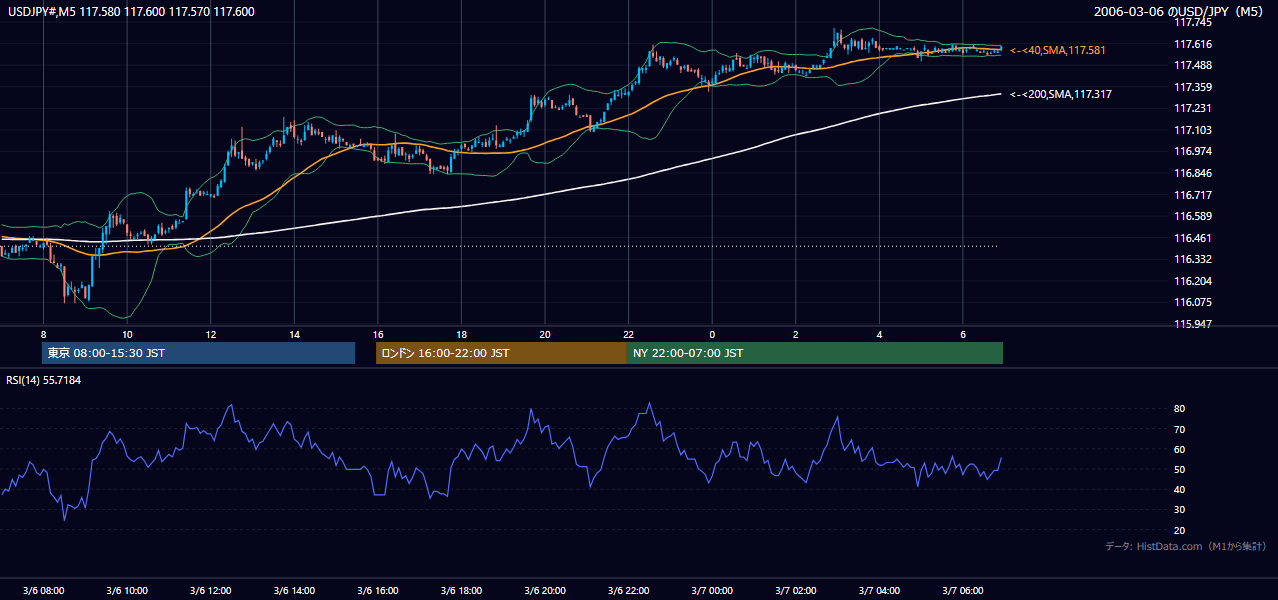Click the NY 22:00-07:00 JST session bar
Image resolution: width=1278 pixels, height=600 pixels.
point(815,353)
